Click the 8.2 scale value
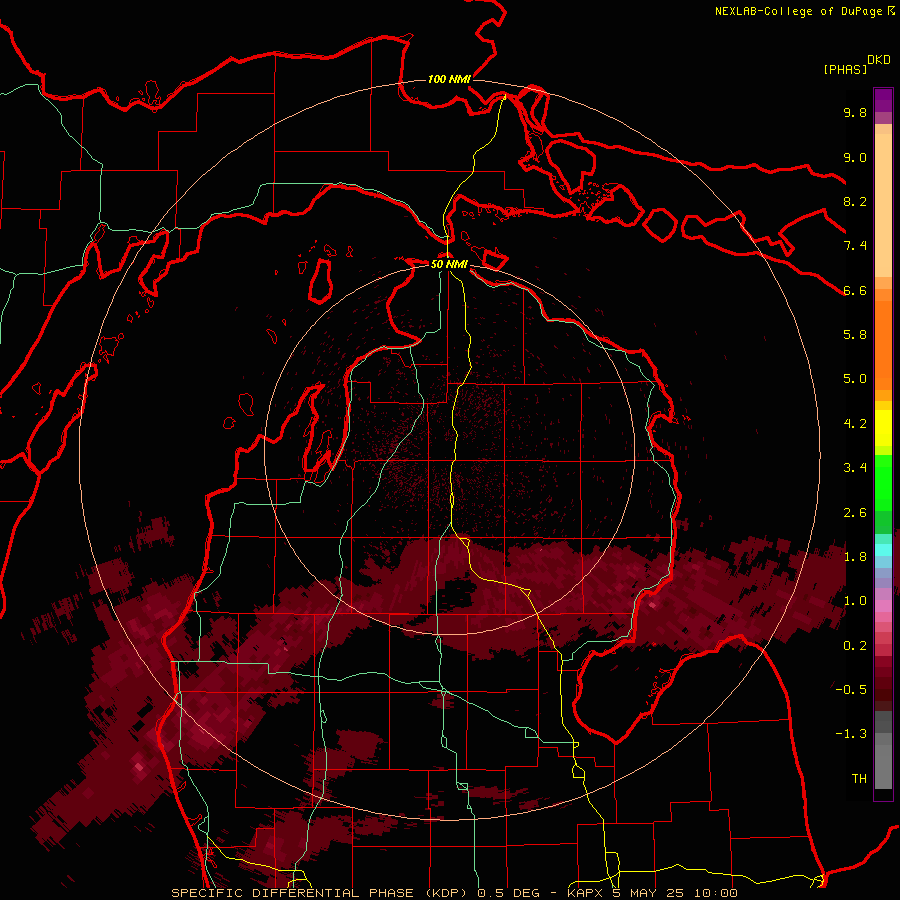 [x=855, y=201]
